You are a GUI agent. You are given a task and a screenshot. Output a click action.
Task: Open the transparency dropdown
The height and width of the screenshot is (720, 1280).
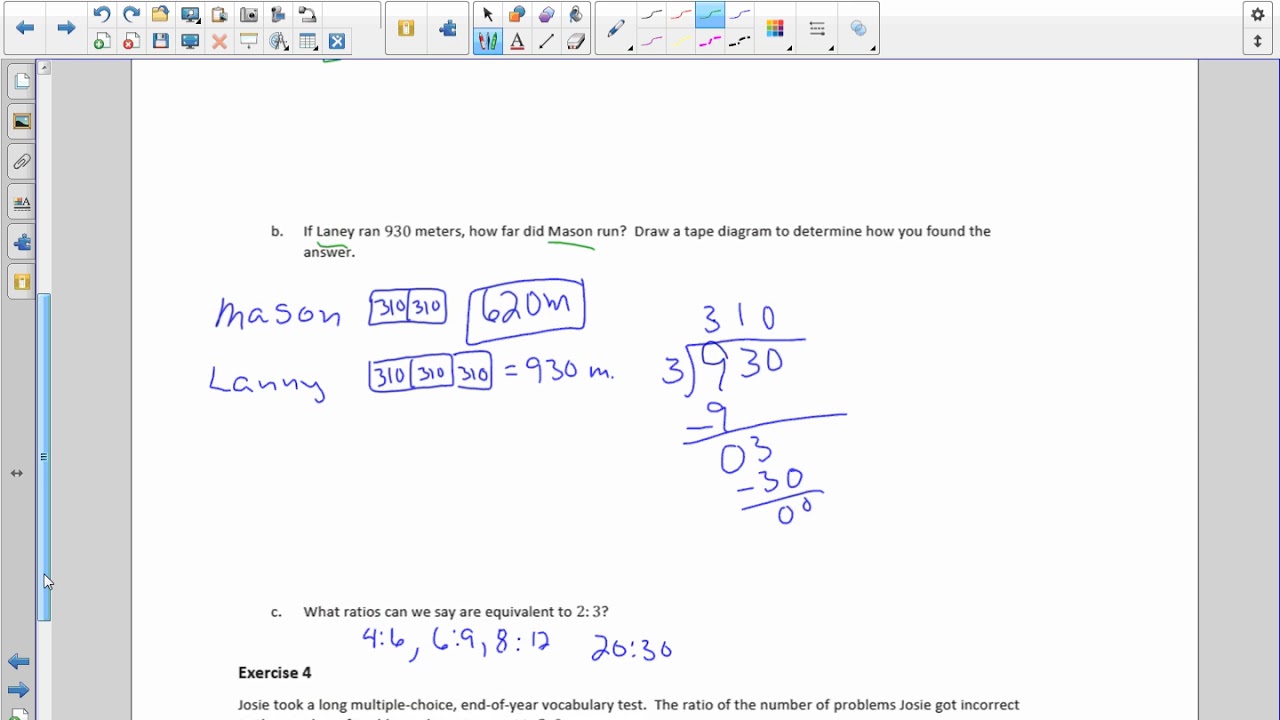860,28
